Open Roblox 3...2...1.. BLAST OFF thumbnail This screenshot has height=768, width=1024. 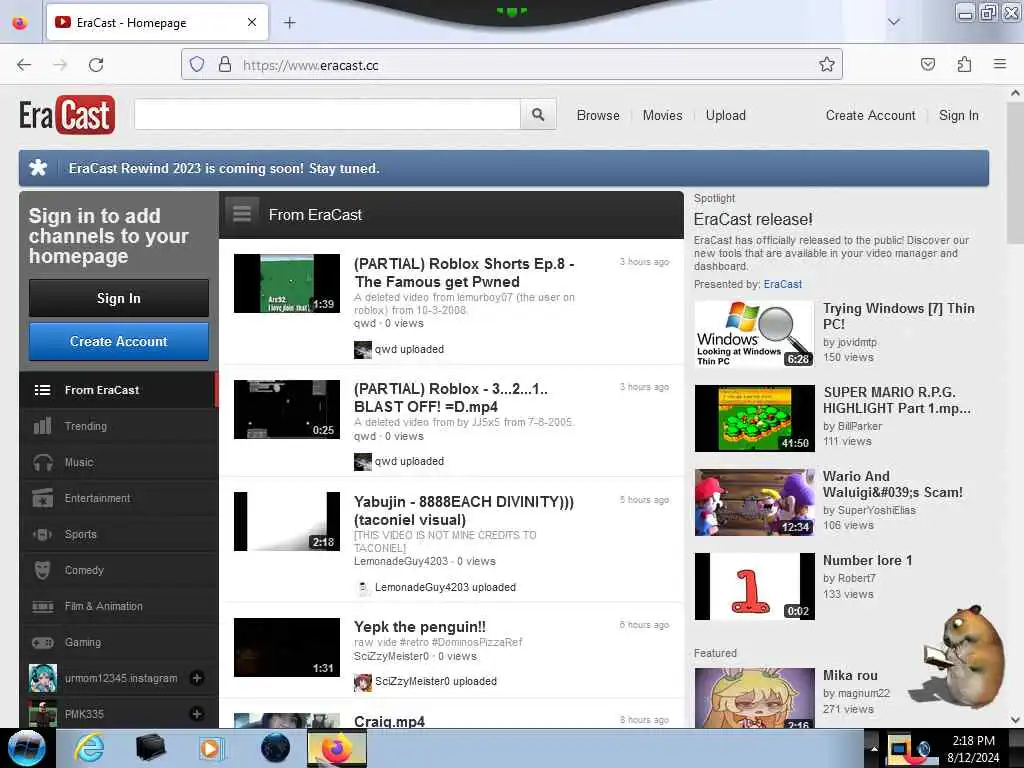[x=287, y=409]
